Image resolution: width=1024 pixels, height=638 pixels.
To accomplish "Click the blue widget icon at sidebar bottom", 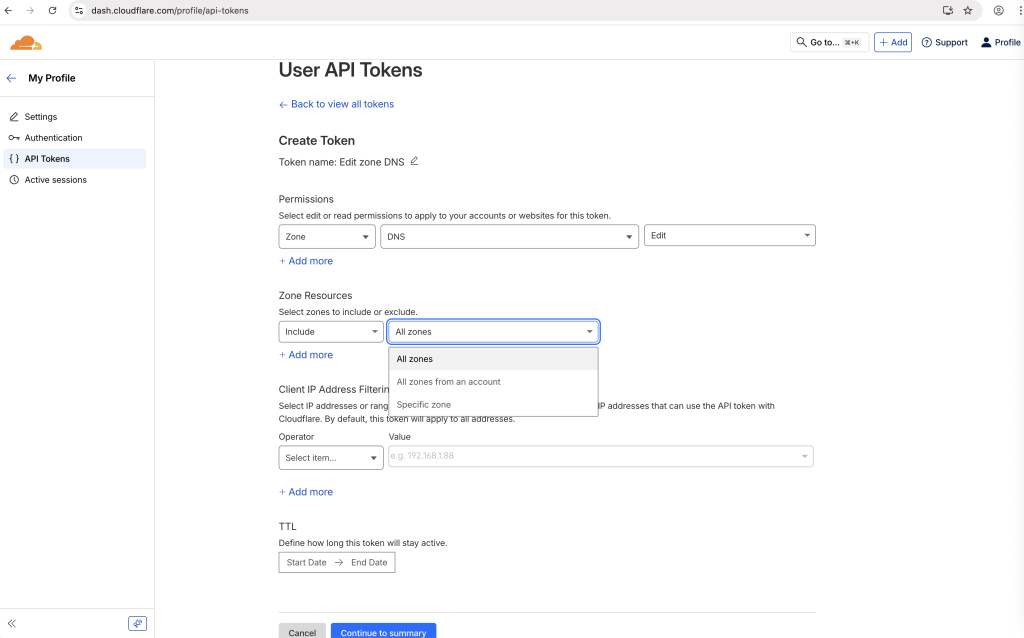I will [137, 623].
